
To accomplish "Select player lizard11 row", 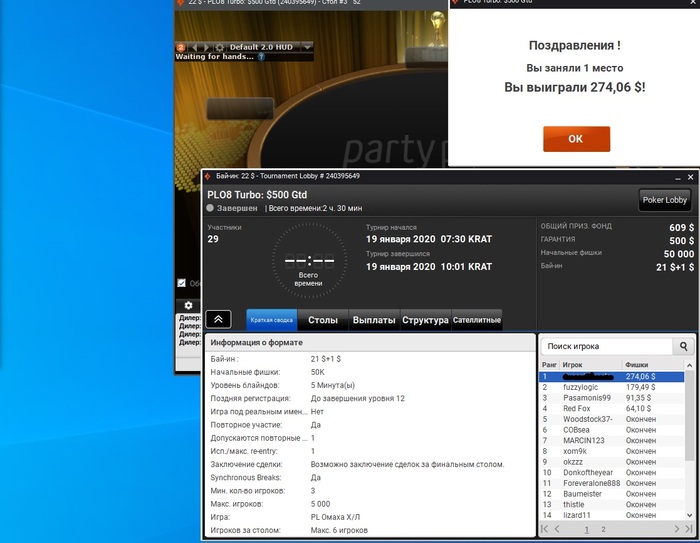I will coord(612,515).
